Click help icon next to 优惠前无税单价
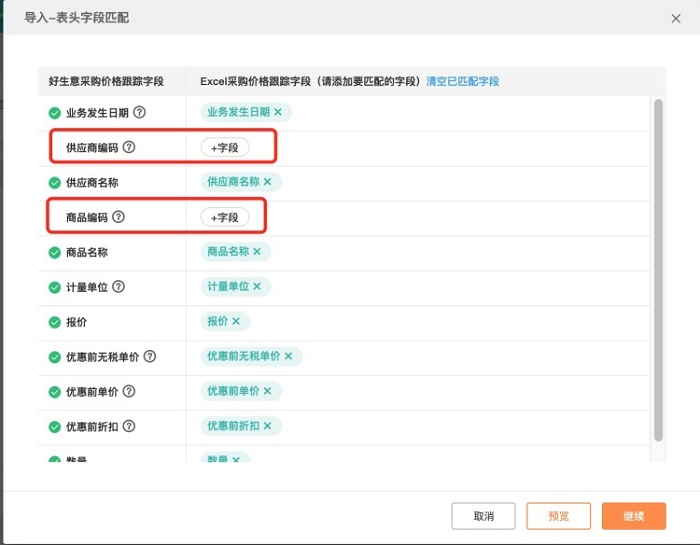 [x=150, y=356]
